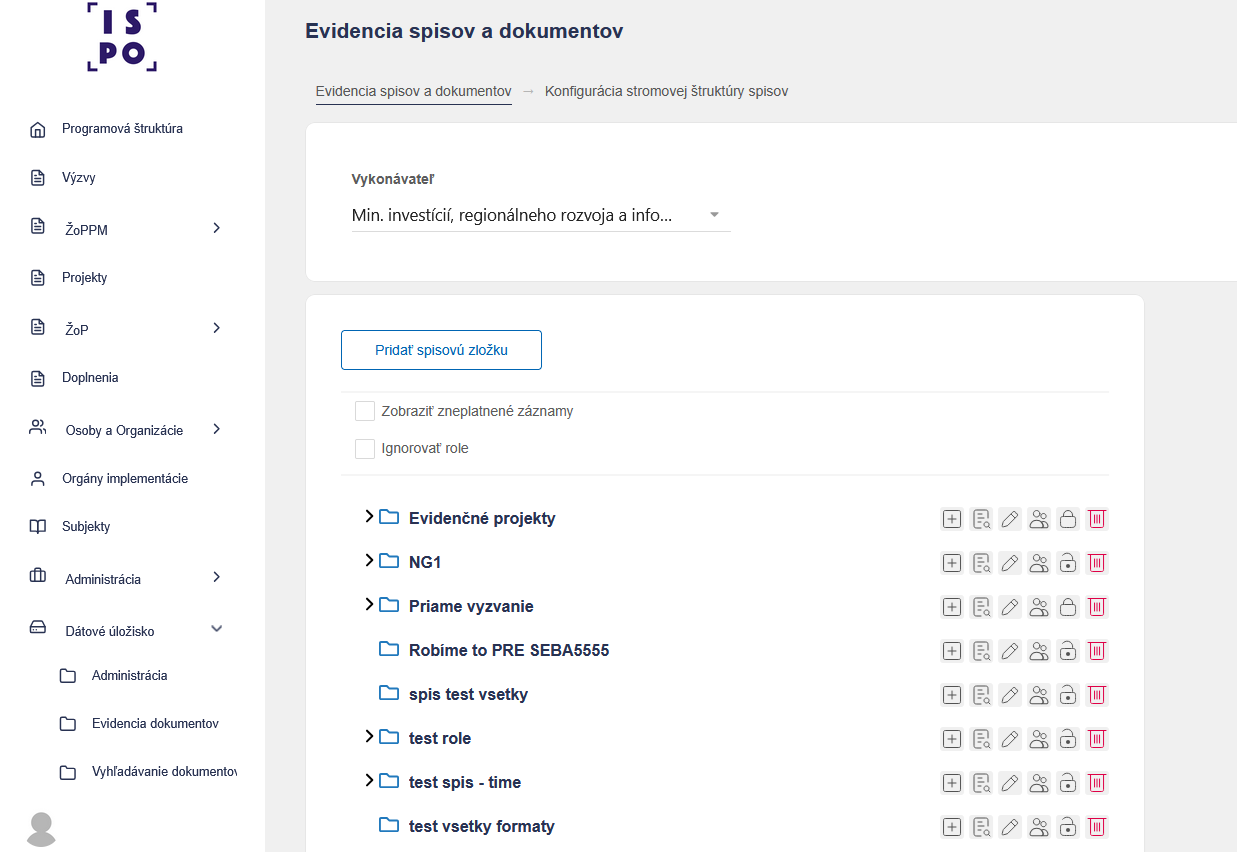Click the lock icon for spis test vsetky
This screenshot has height=852, width=1237.
[1068, 695]
